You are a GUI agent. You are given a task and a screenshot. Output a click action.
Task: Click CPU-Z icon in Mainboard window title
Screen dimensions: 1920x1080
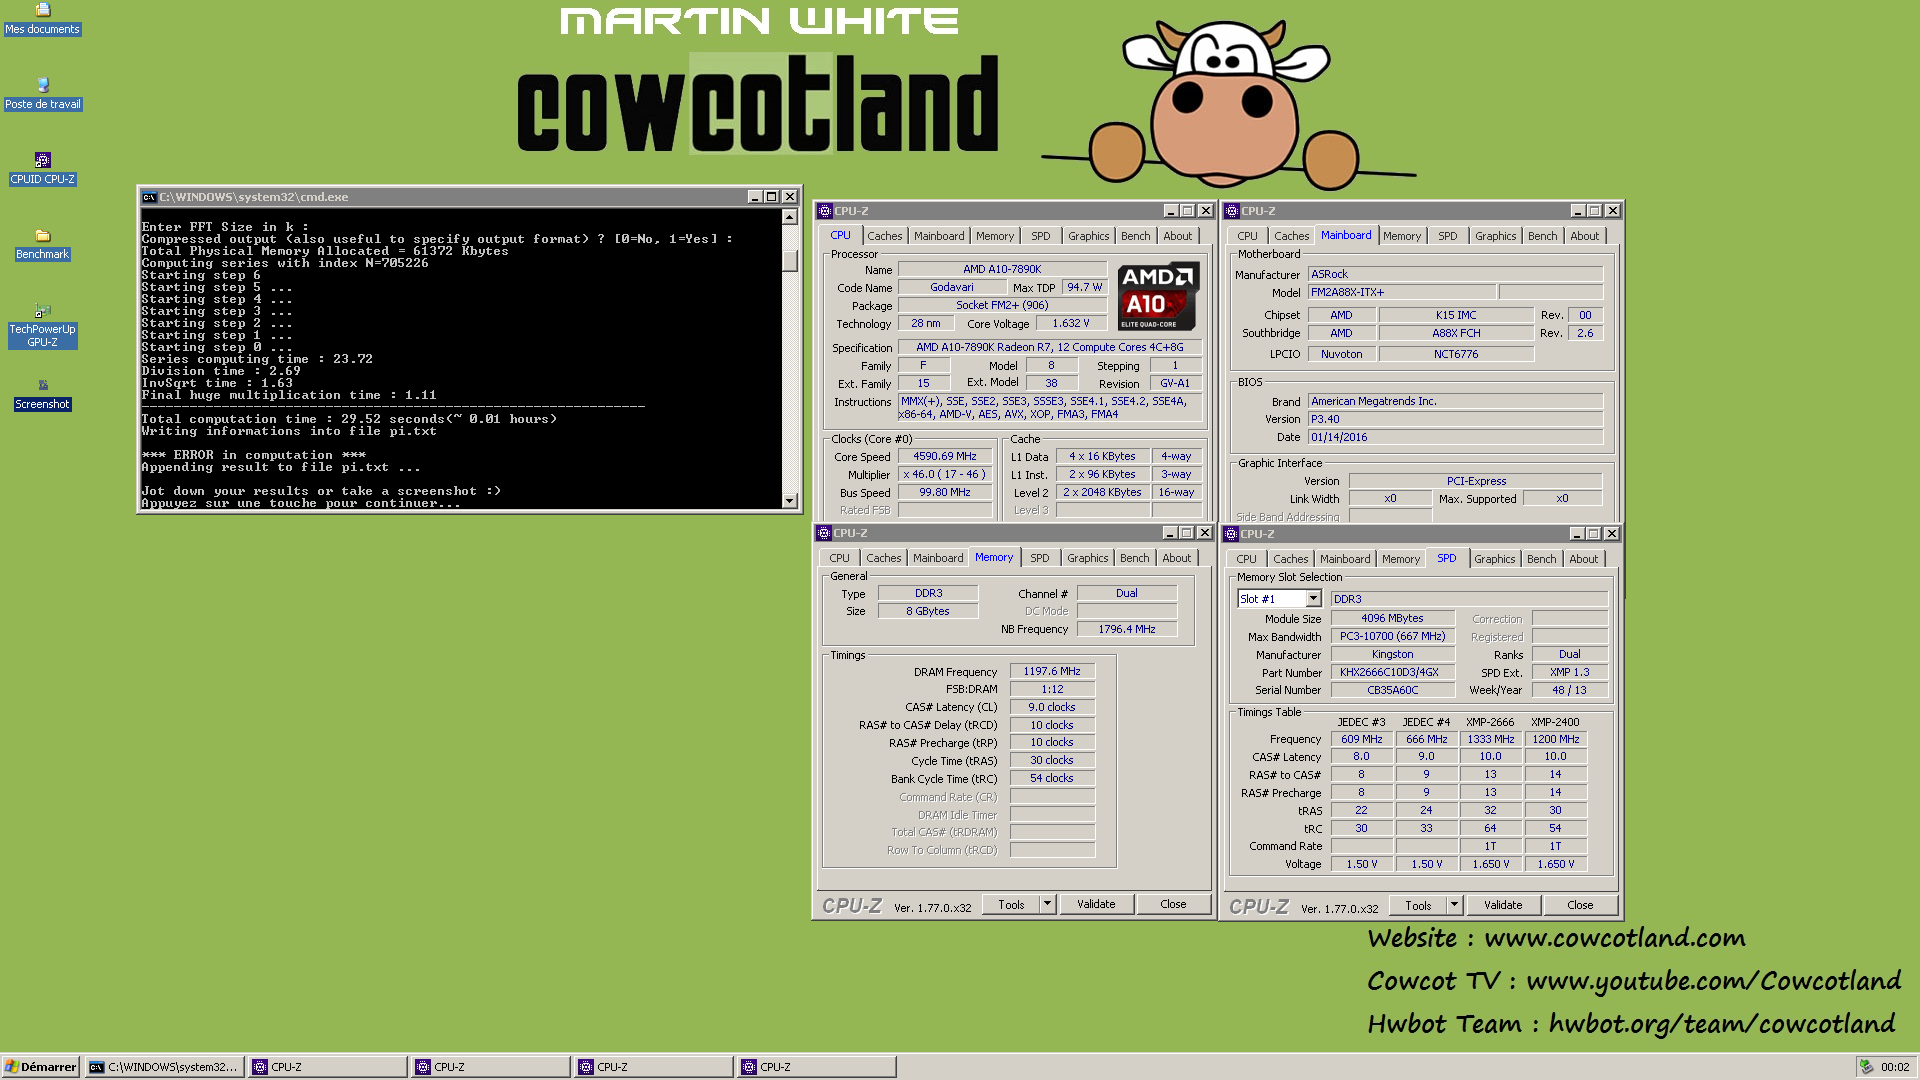click(1232, 211)
